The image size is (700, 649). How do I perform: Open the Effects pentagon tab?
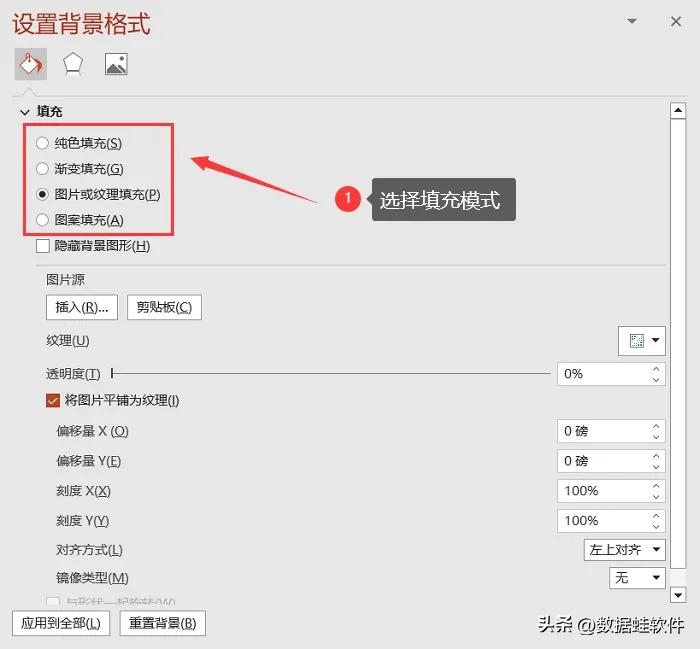[72, 64]
